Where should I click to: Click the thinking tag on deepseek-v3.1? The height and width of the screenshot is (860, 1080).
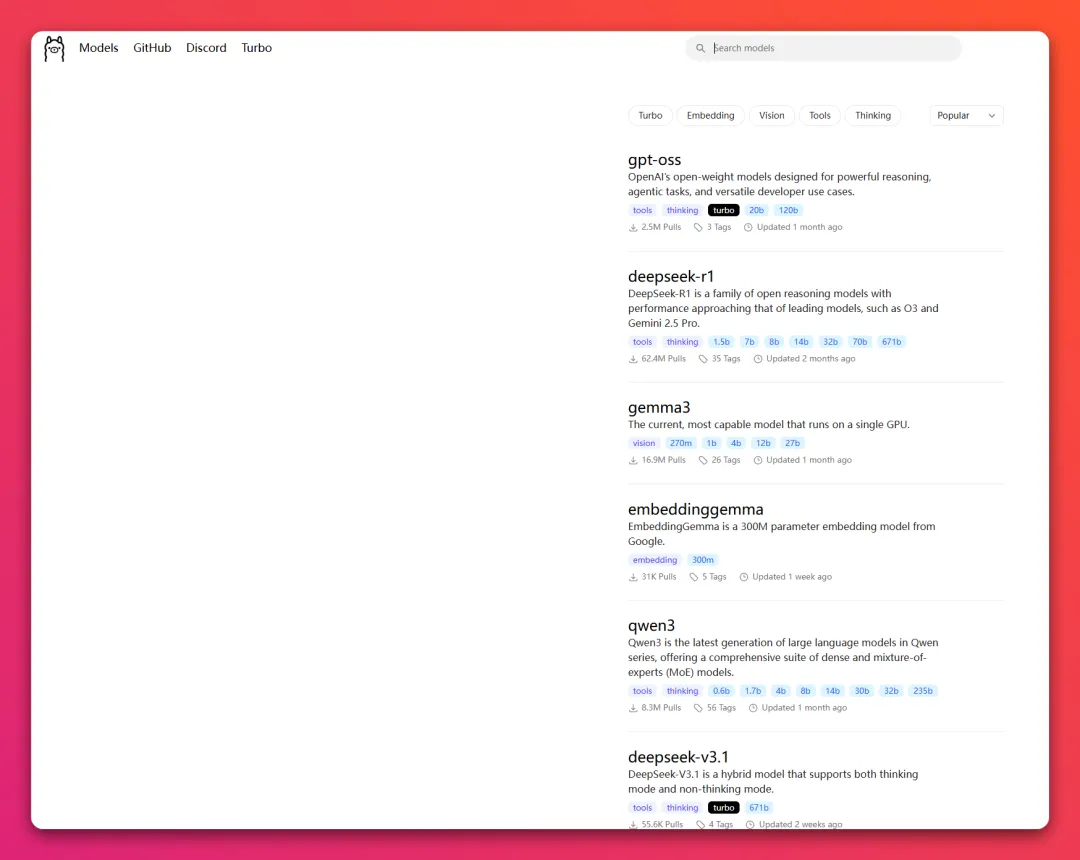(683, 808)
